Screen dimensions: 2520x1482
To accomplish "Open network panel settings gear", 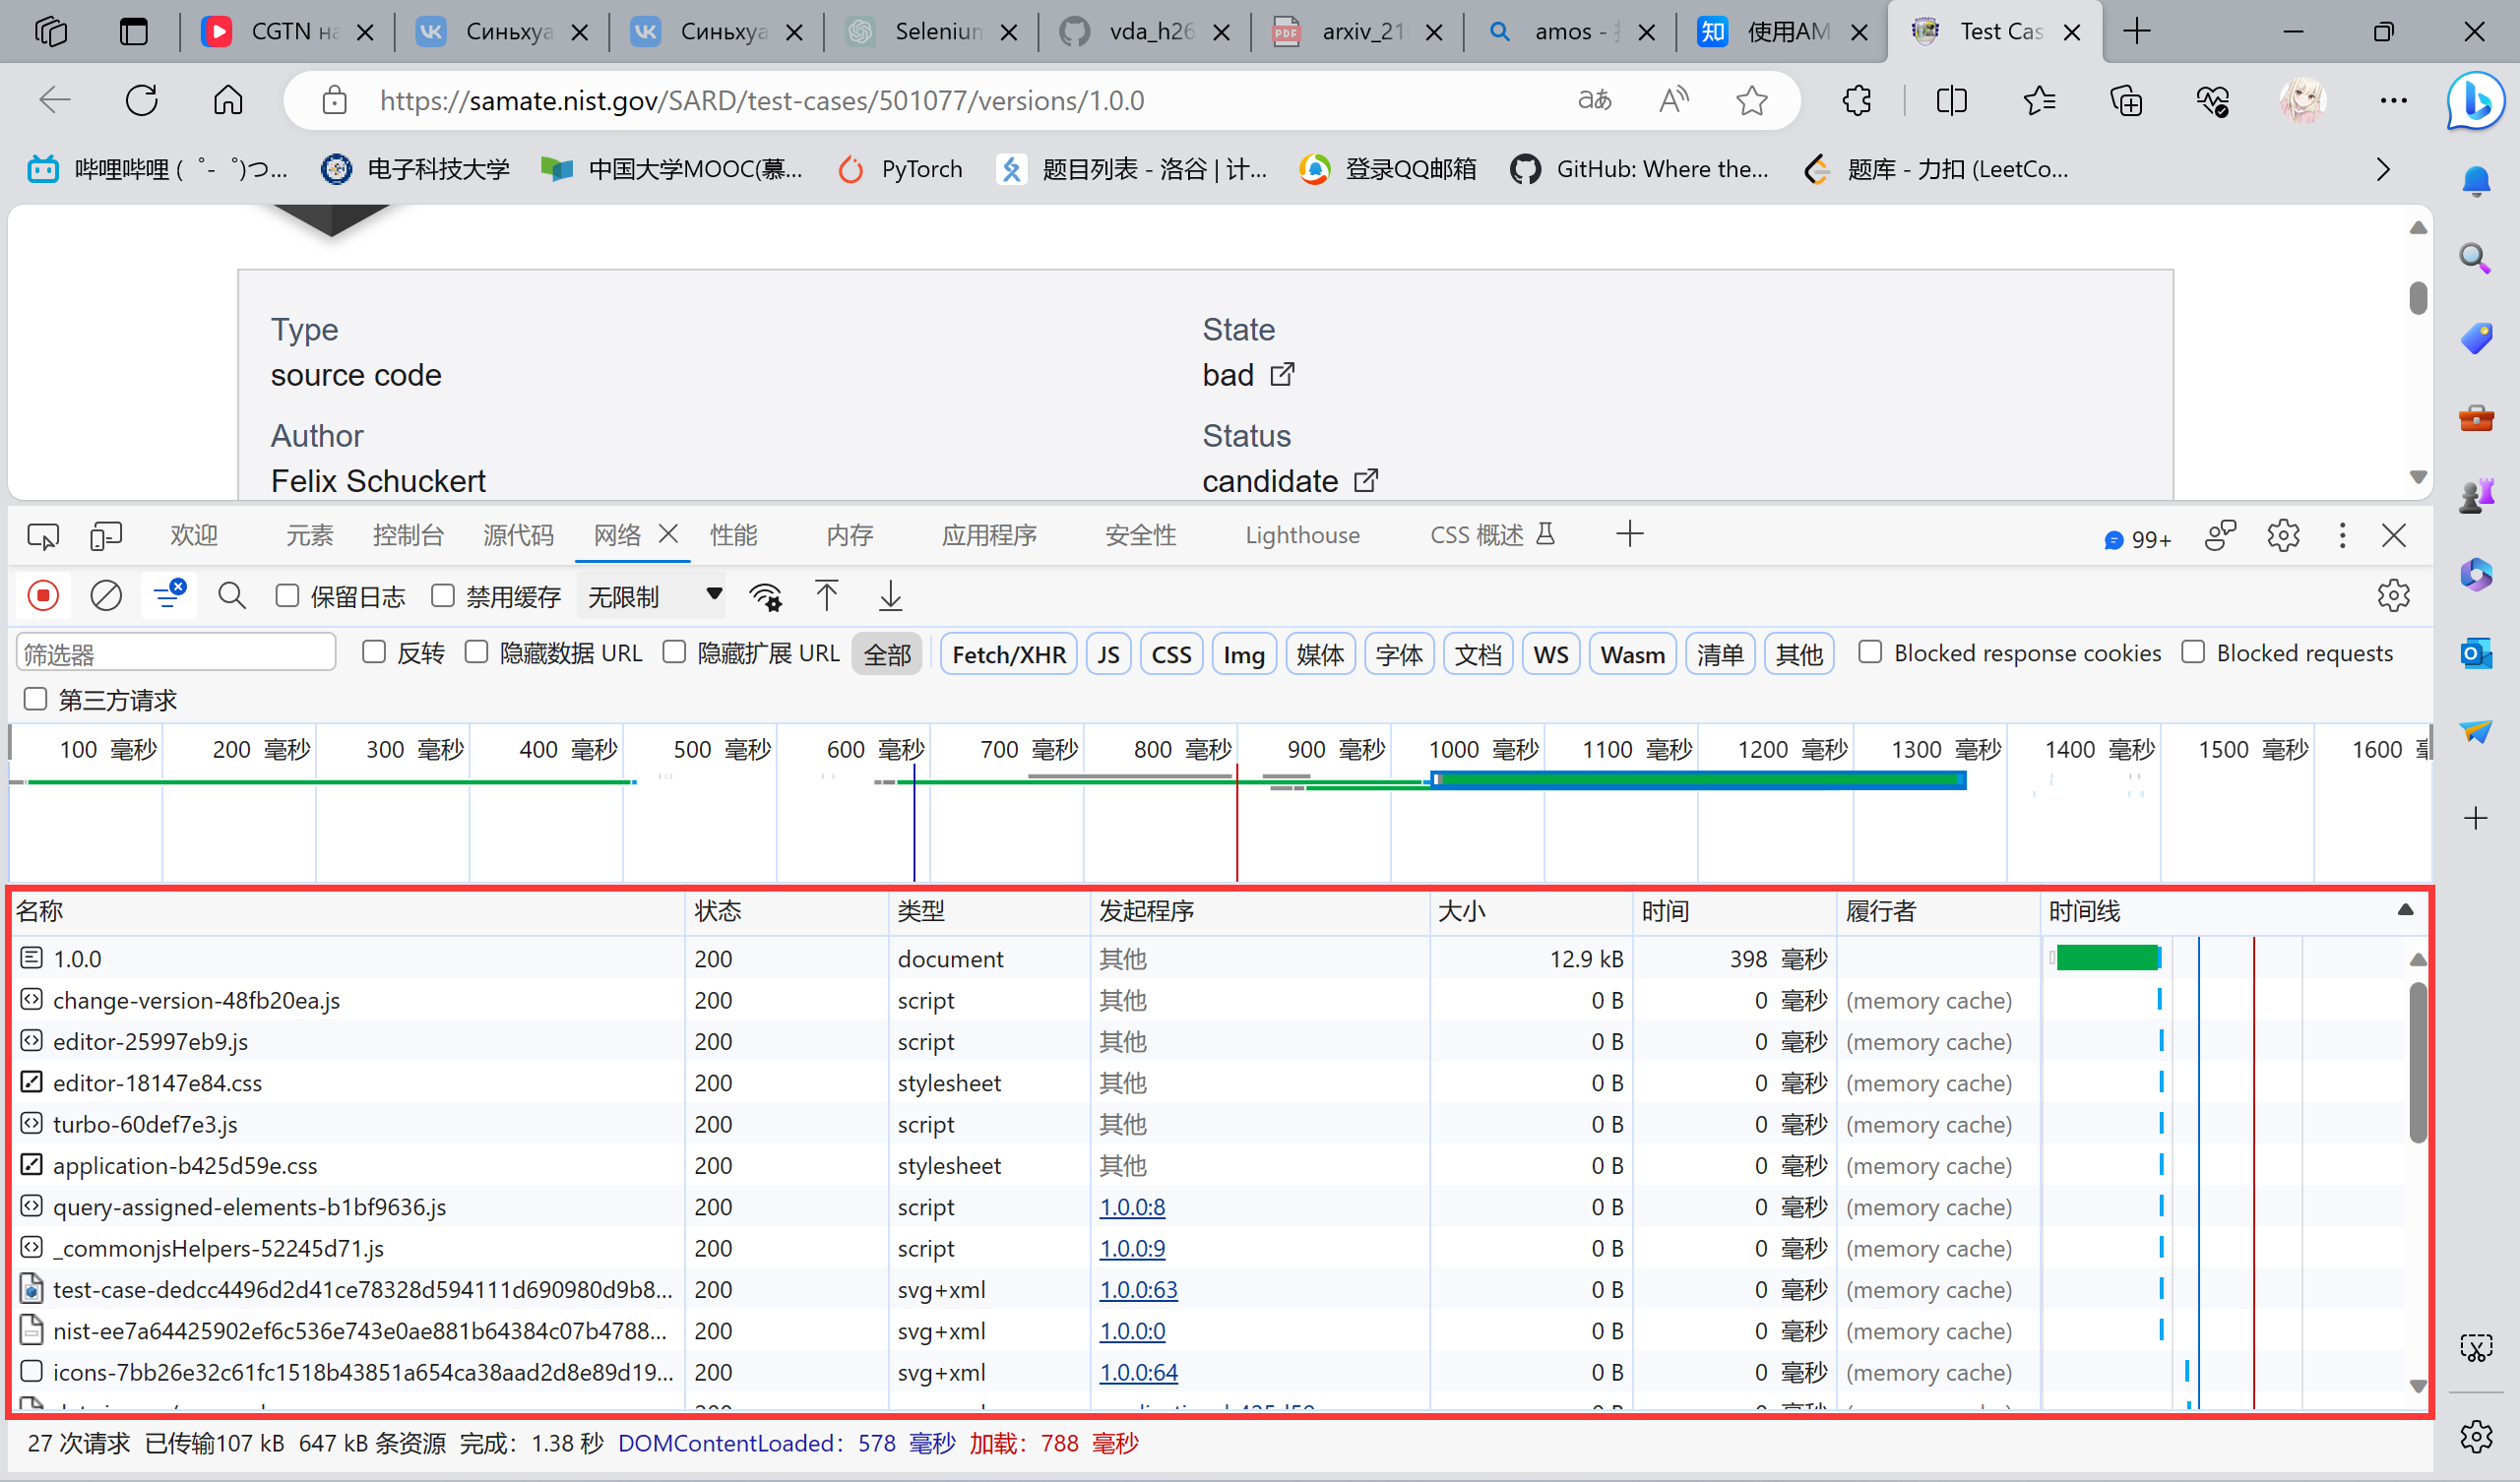I will click(2393, 596).
